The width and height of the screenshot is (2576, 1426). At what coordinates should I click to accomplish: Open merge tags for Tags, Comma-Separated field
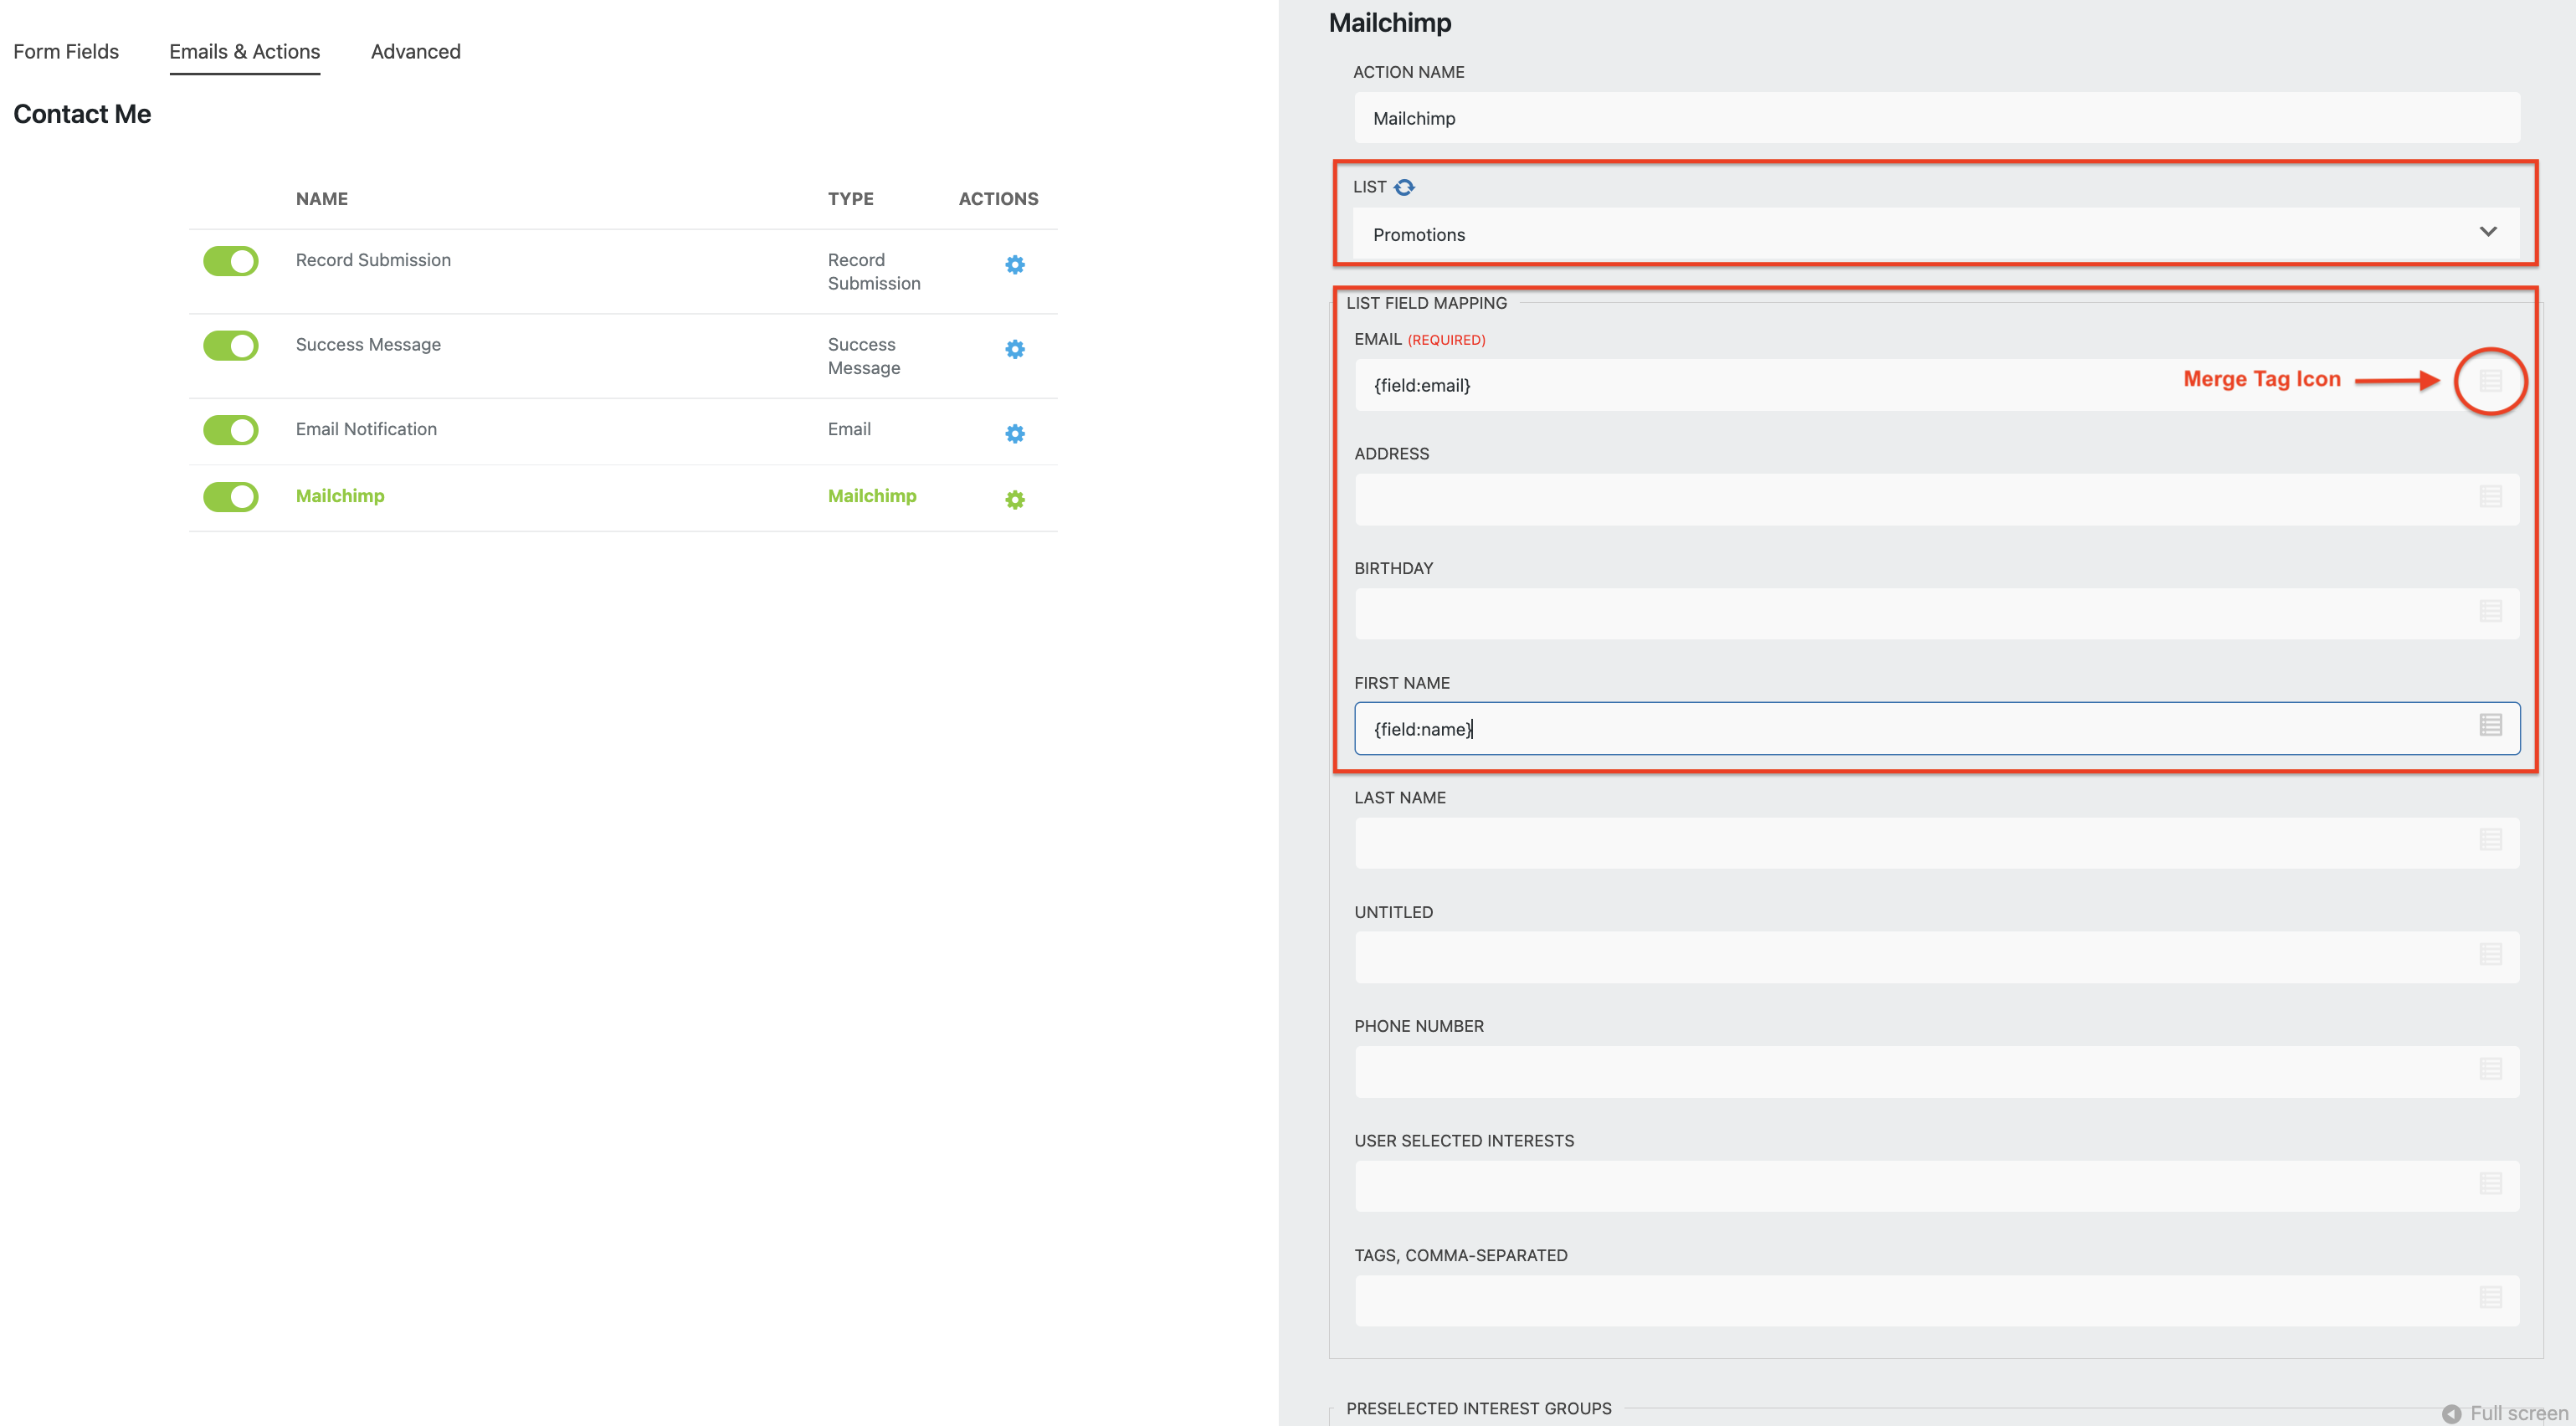point(2489,1300)
